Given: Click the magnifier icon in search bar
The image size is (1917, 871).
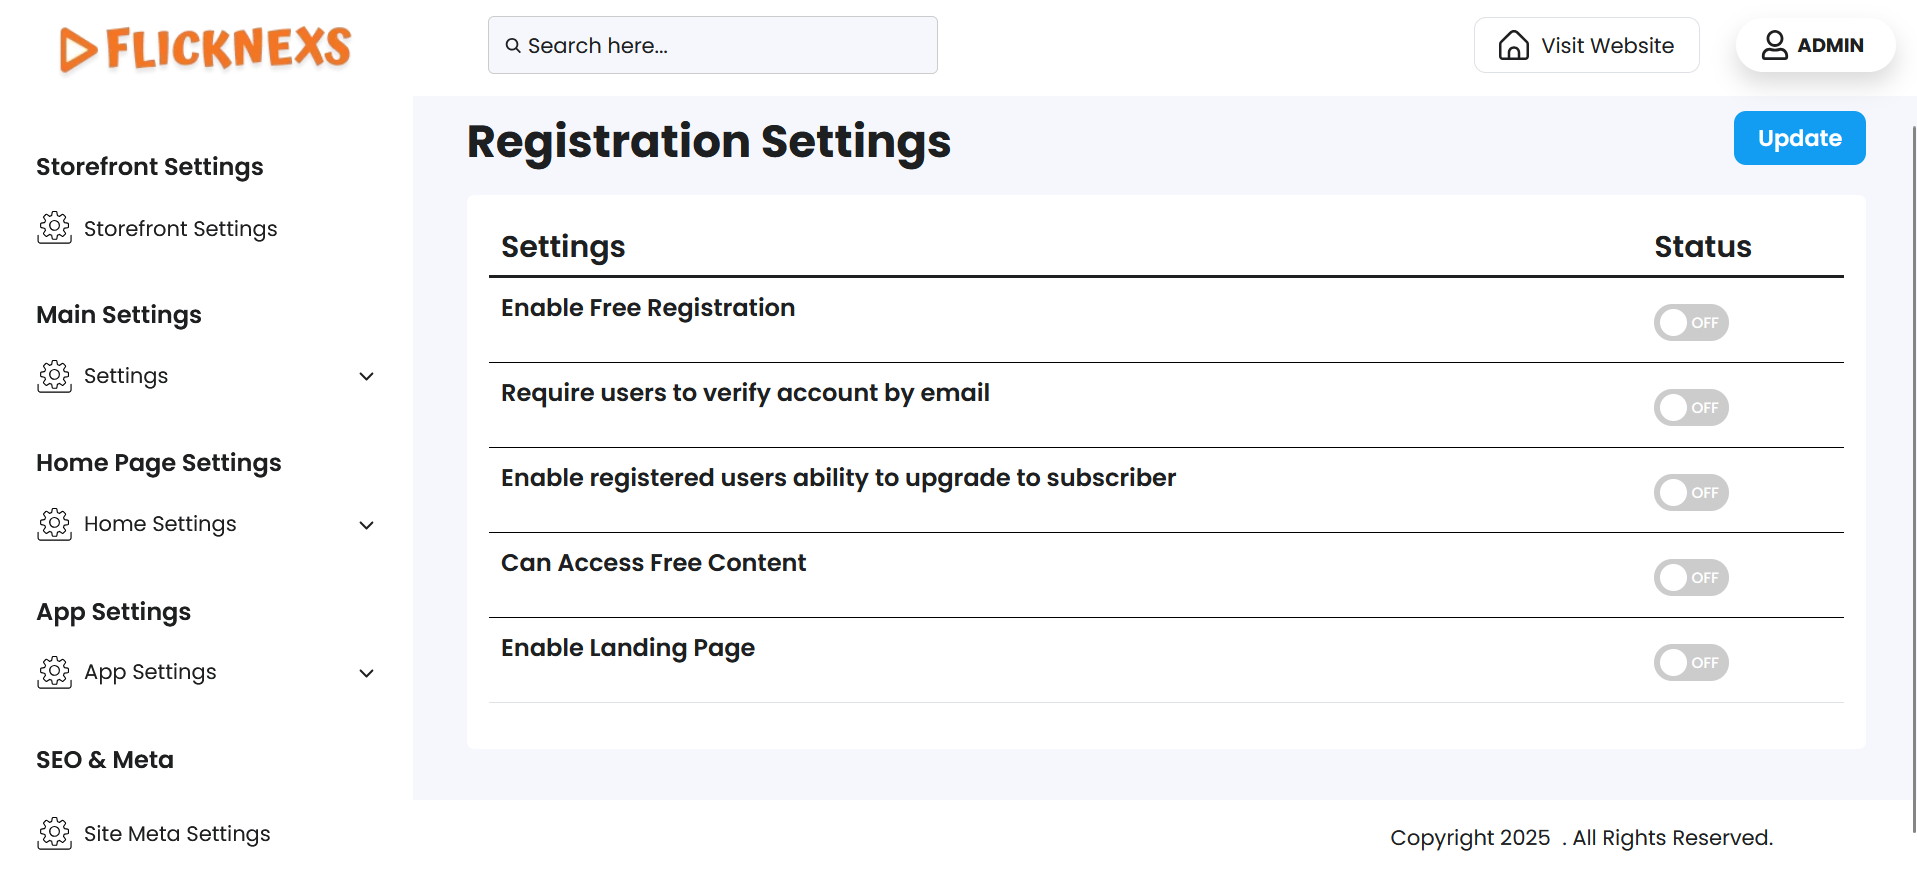Looking at the screenshot, I should coord(513,46).
